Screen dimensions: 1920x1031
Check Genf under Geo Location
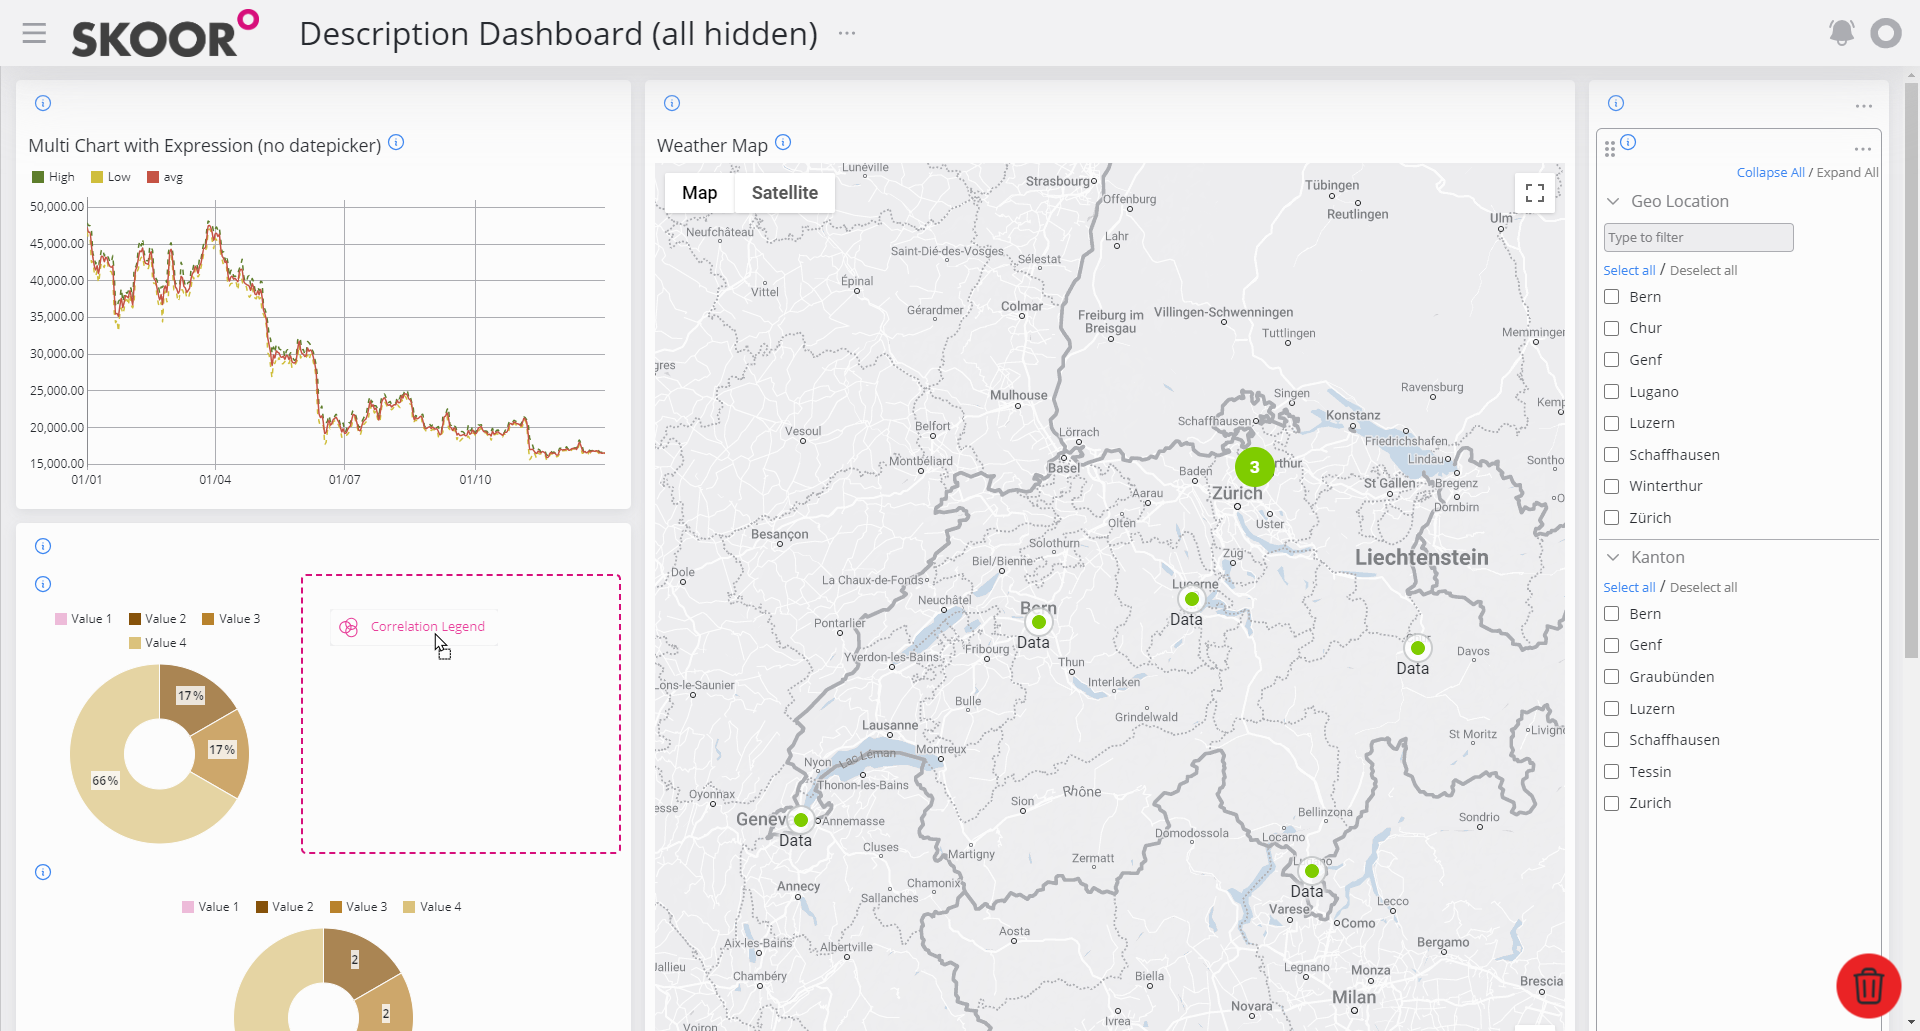[x=1611, y=360]
